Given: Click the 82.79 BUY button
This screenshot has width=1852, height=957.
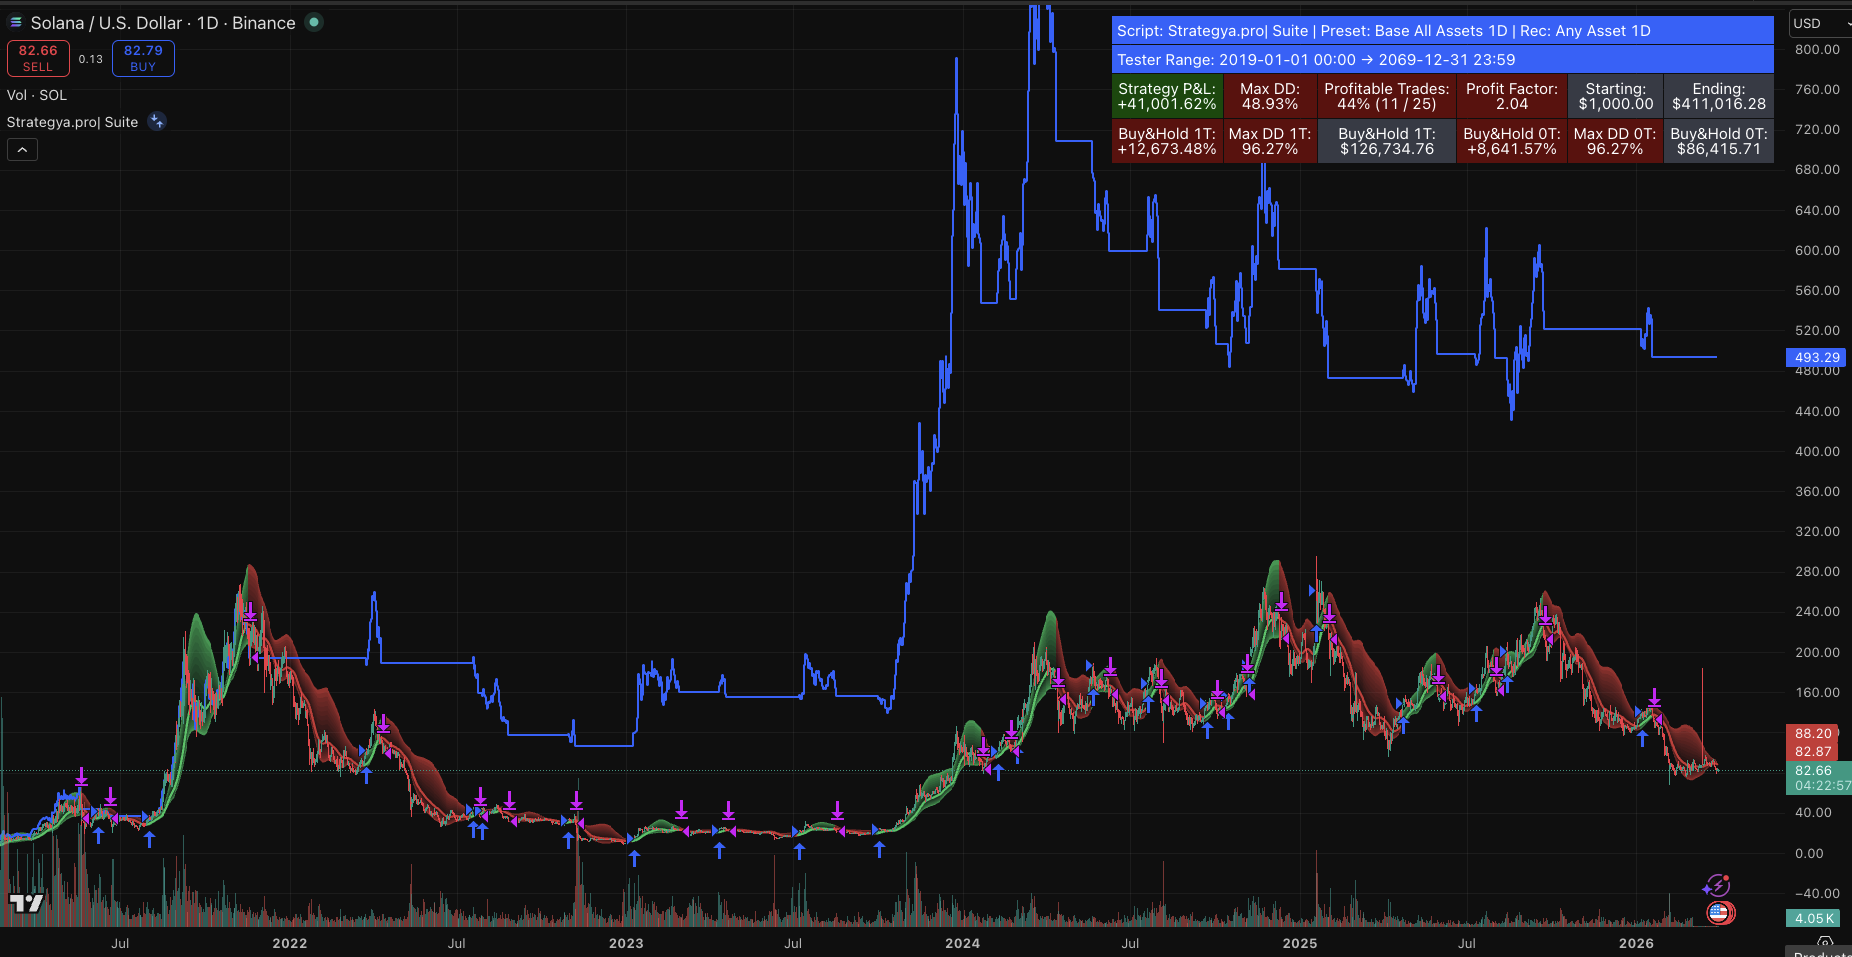Looking at the screenshot, I should tap(143, 58).
